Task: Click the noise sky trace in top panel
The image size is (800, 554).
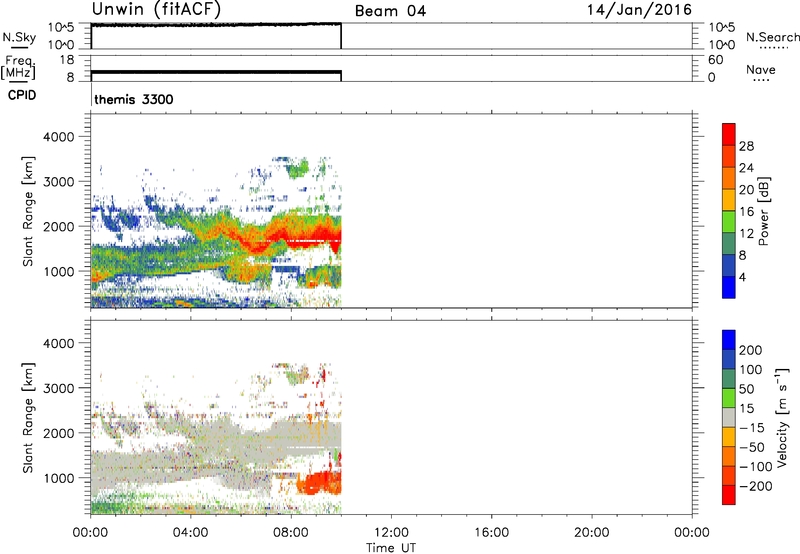Action: 216,24
